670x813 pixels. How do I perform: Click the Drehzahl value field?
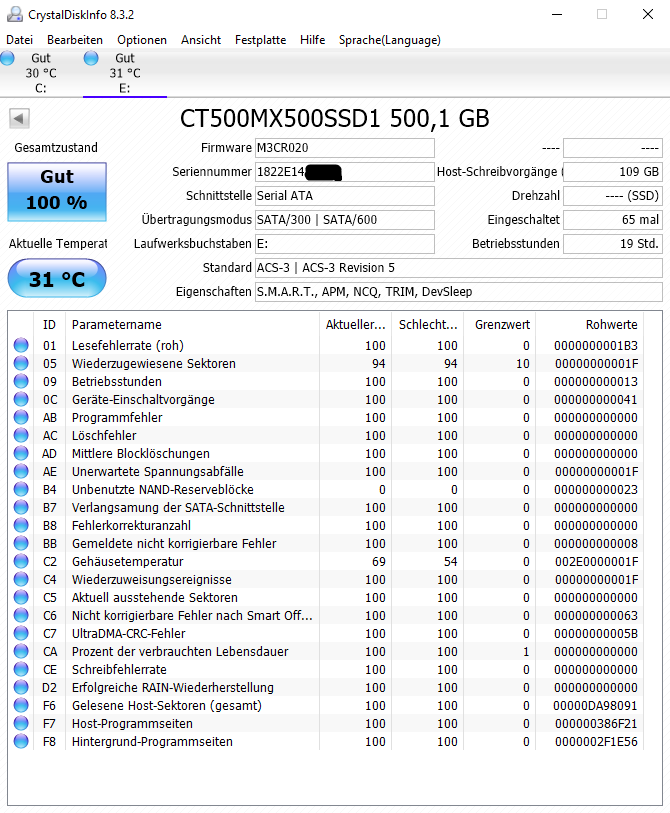click(613, 195)
